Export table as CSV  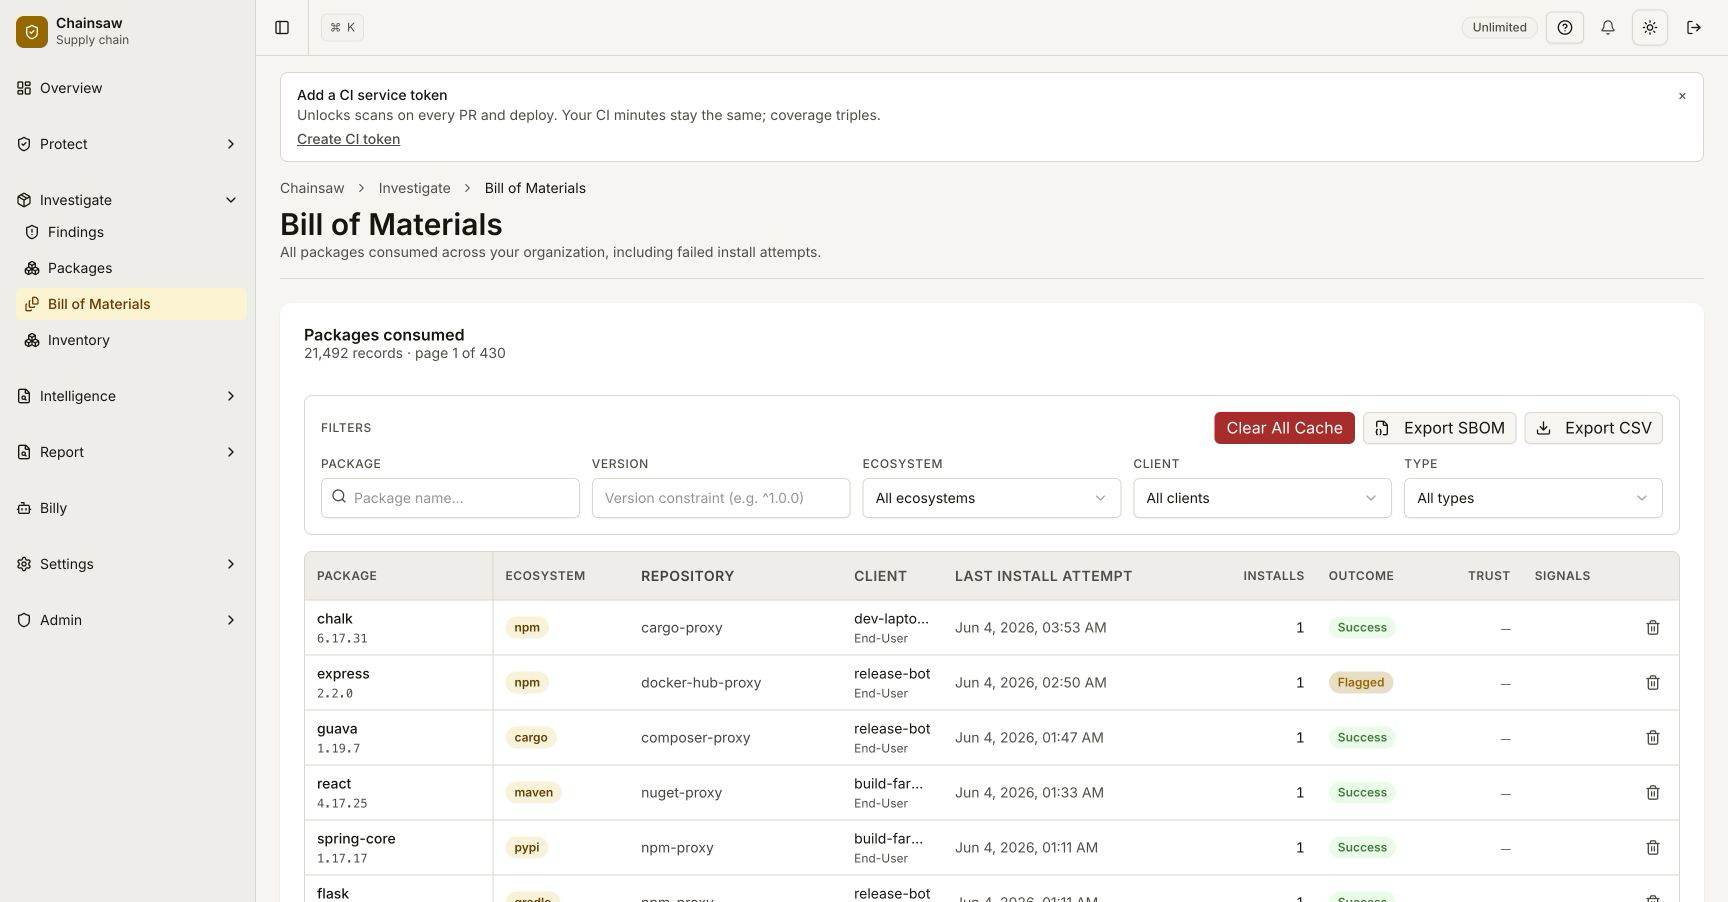[x=1593, y=428]
